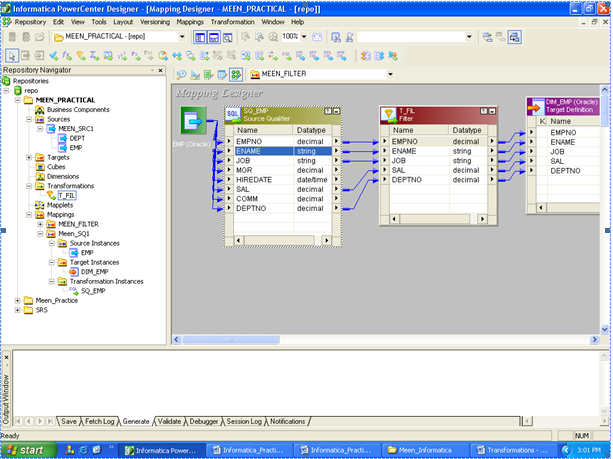The height and width of the screenshot is (459, 613).
Task: Open the Target Designer tool
Action: point(195,74)
